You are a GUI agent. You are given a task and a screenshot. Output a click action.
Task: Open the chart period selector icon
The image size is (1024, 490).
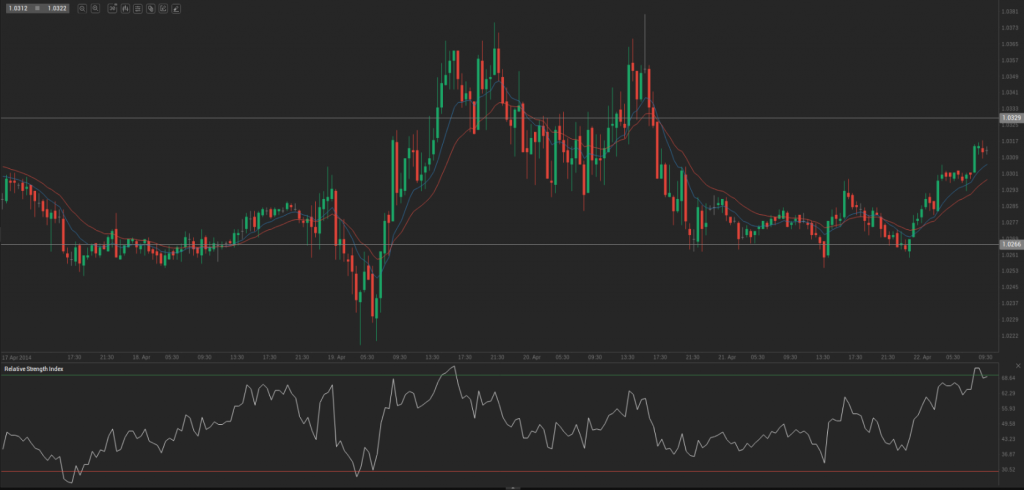coord(112,8)
